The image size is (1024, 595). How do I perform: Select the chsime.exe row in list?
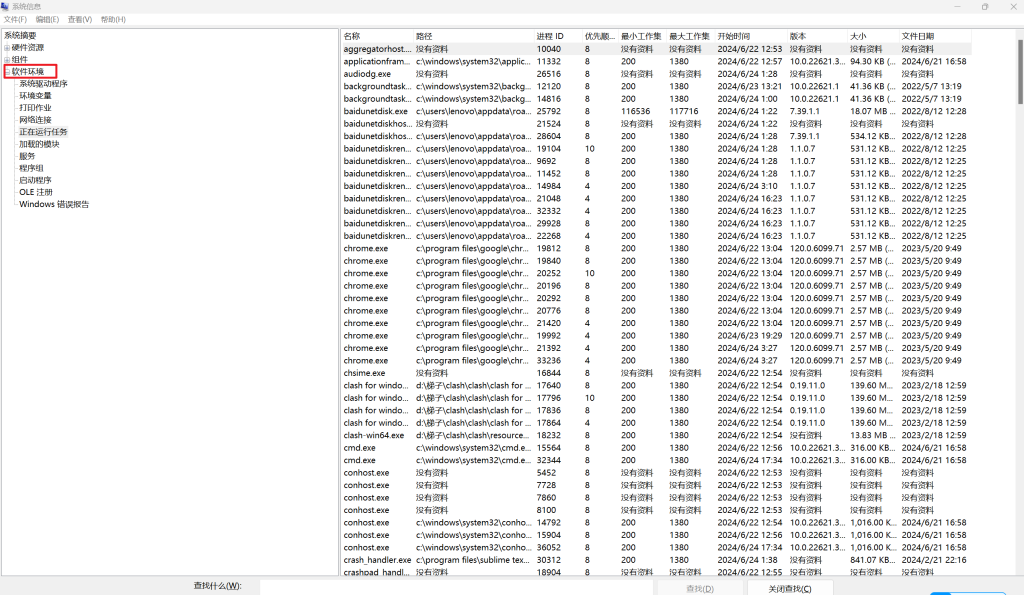pyautogui.click(x=365, y=373)
